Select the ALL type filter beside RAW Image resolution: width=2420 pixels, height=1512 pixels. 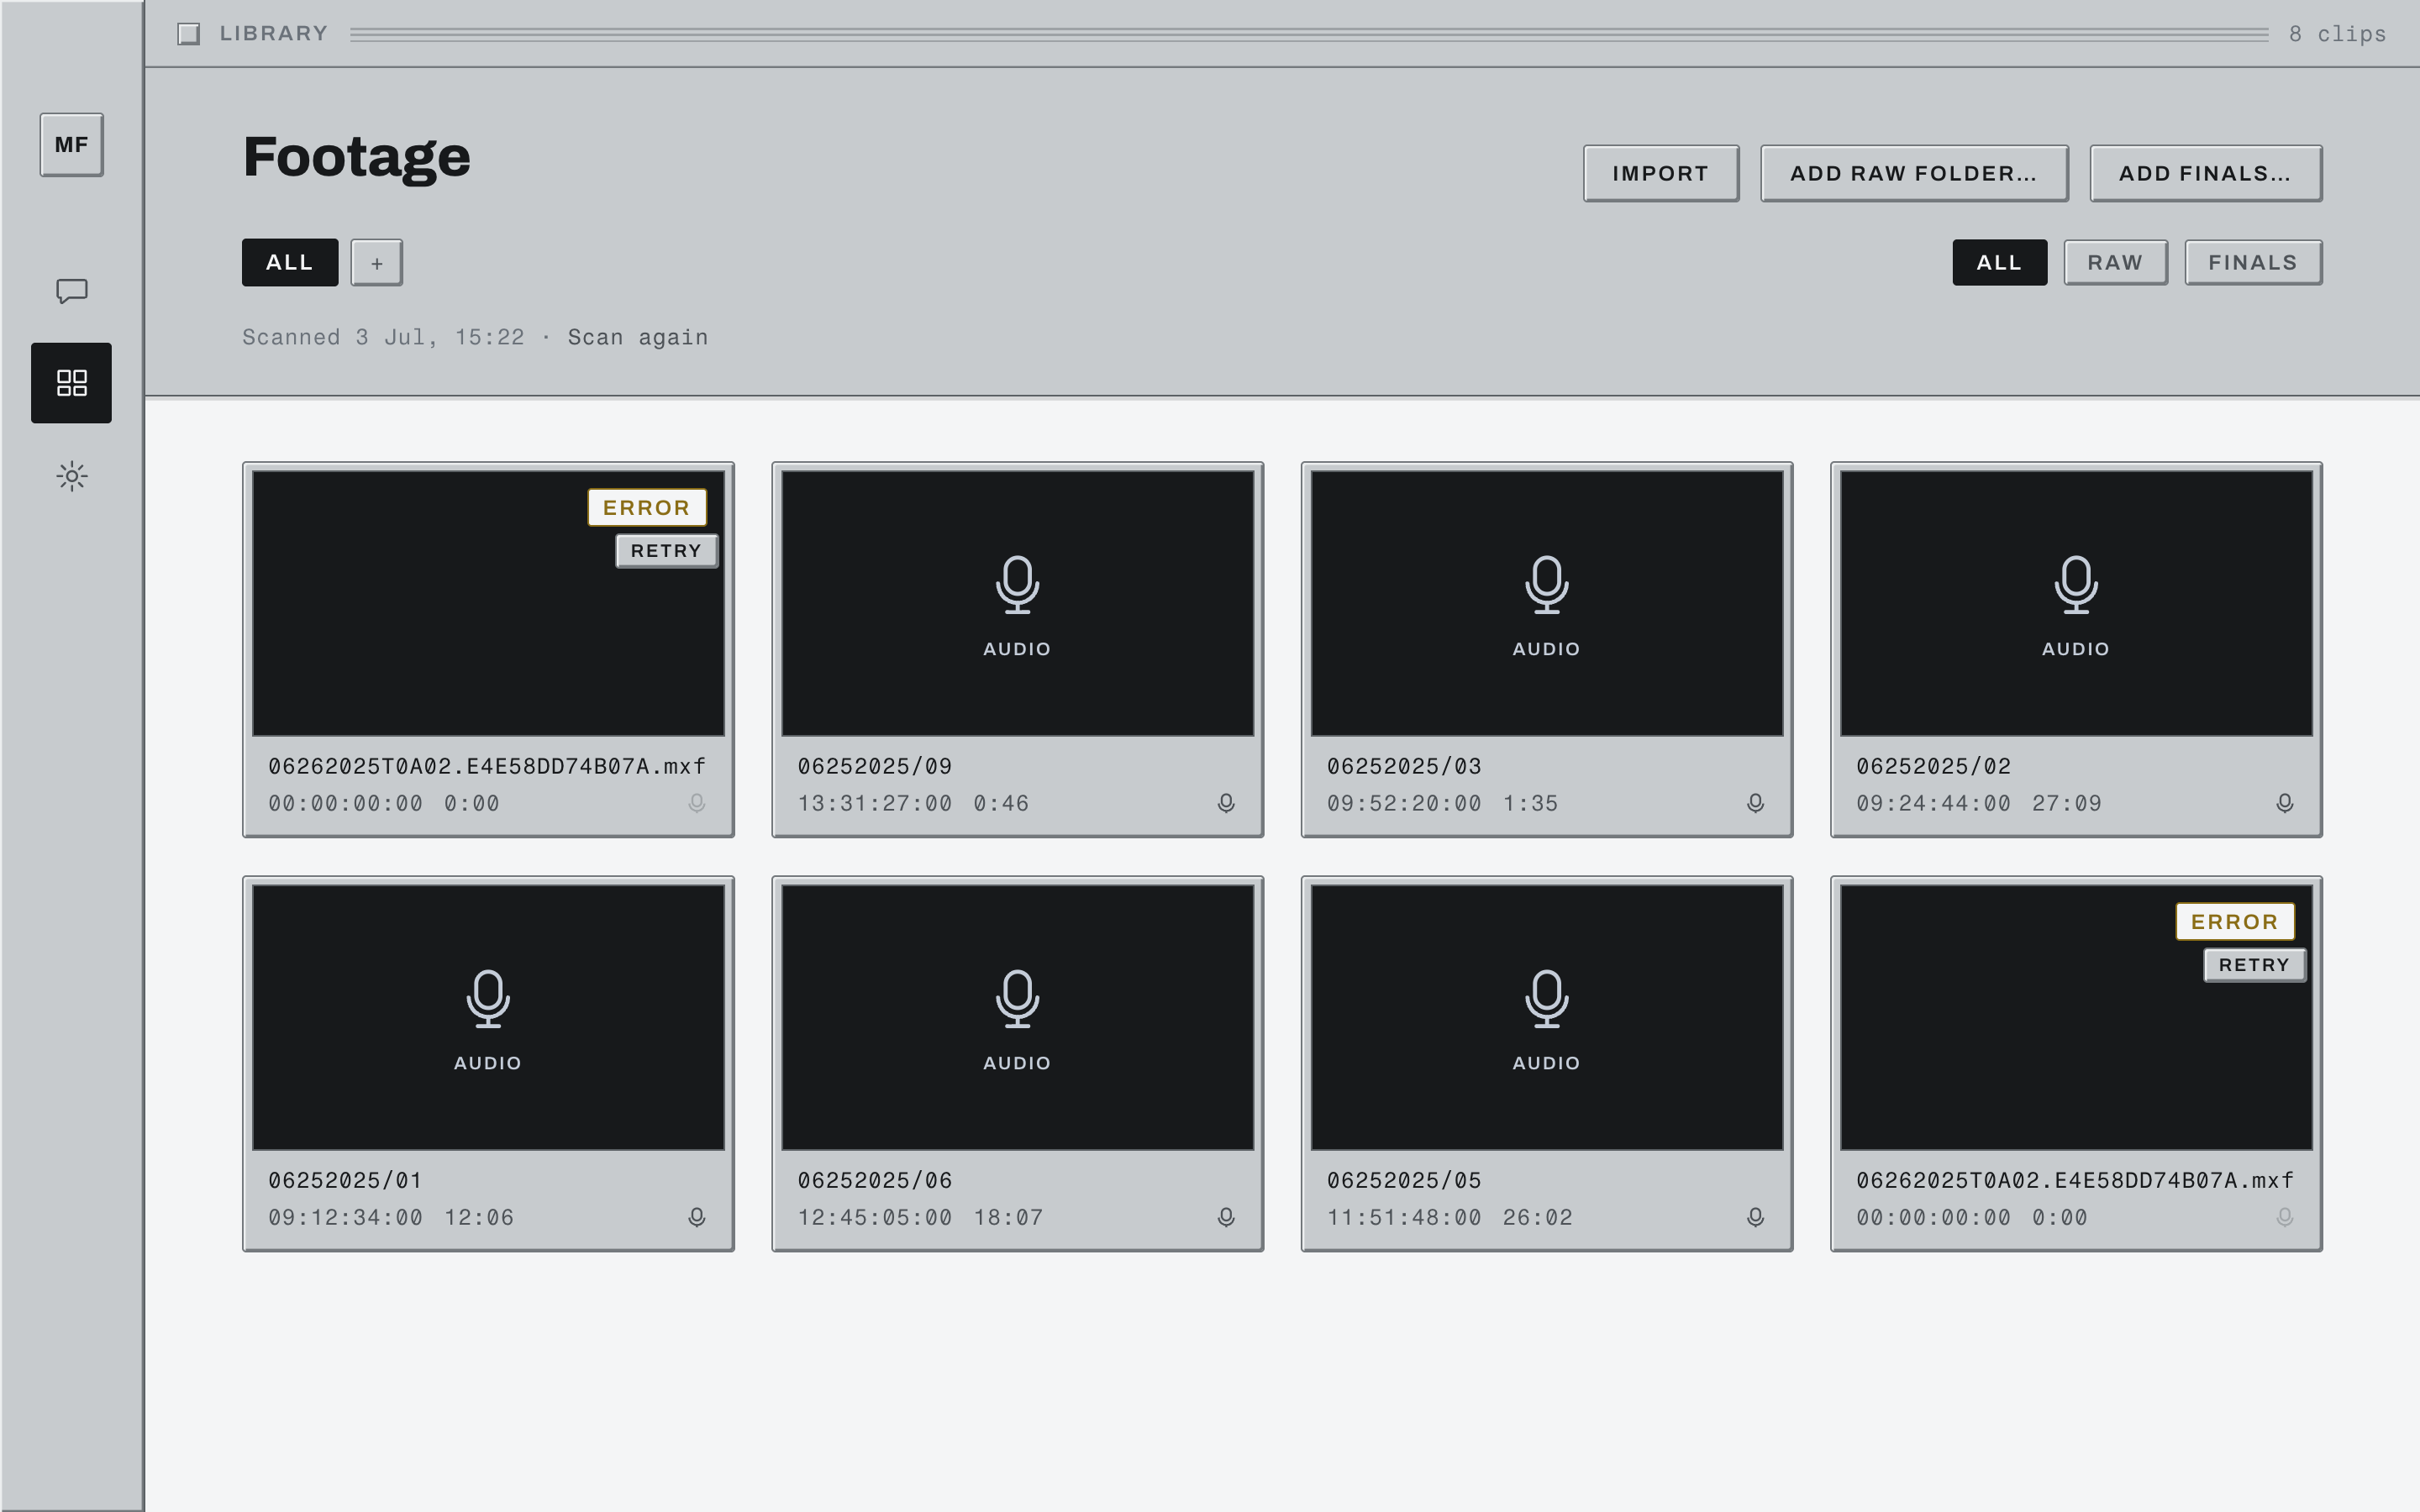click(x=2000, y=263)
